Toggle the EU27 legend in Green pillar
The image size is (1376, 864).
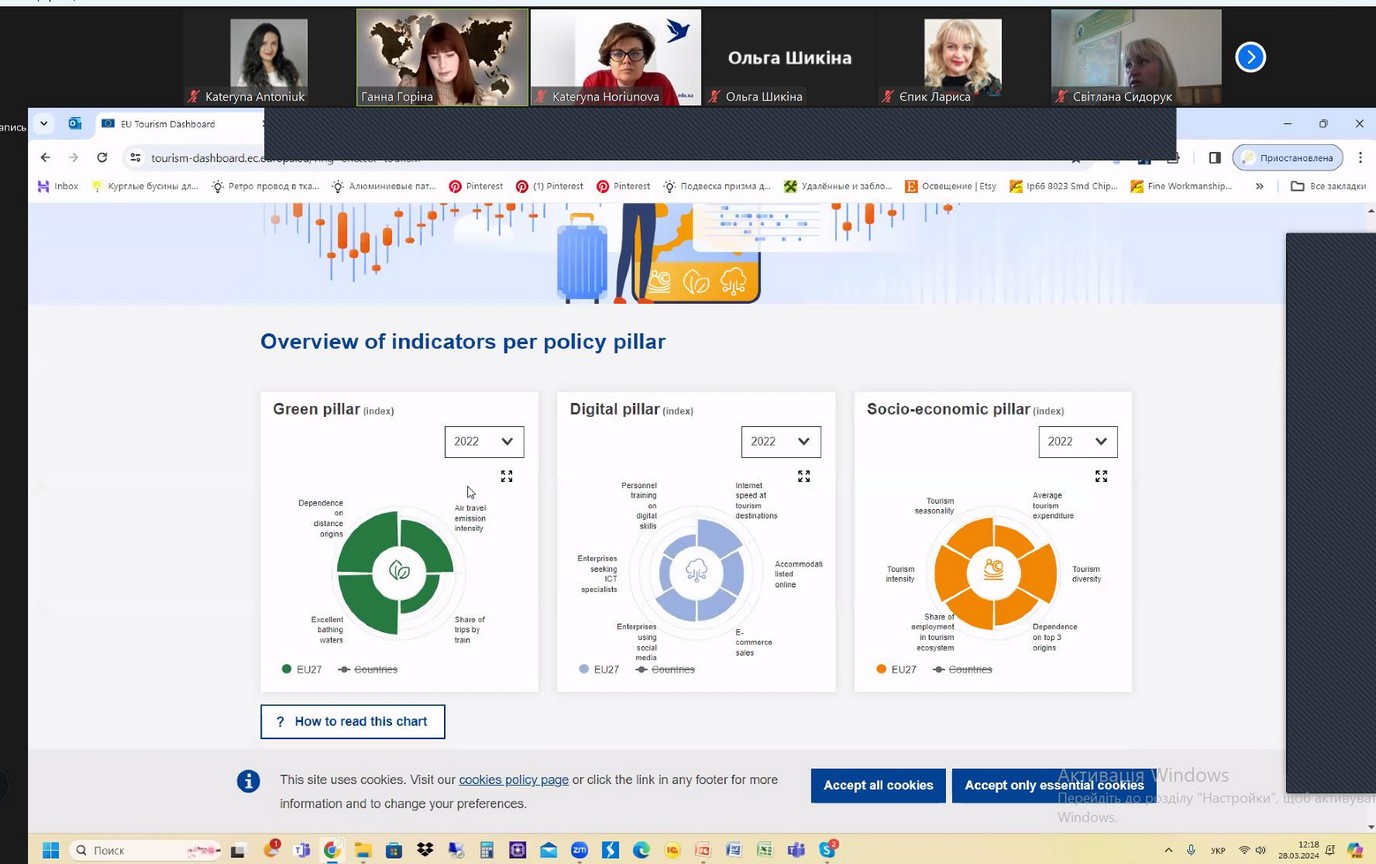(302, 669)
